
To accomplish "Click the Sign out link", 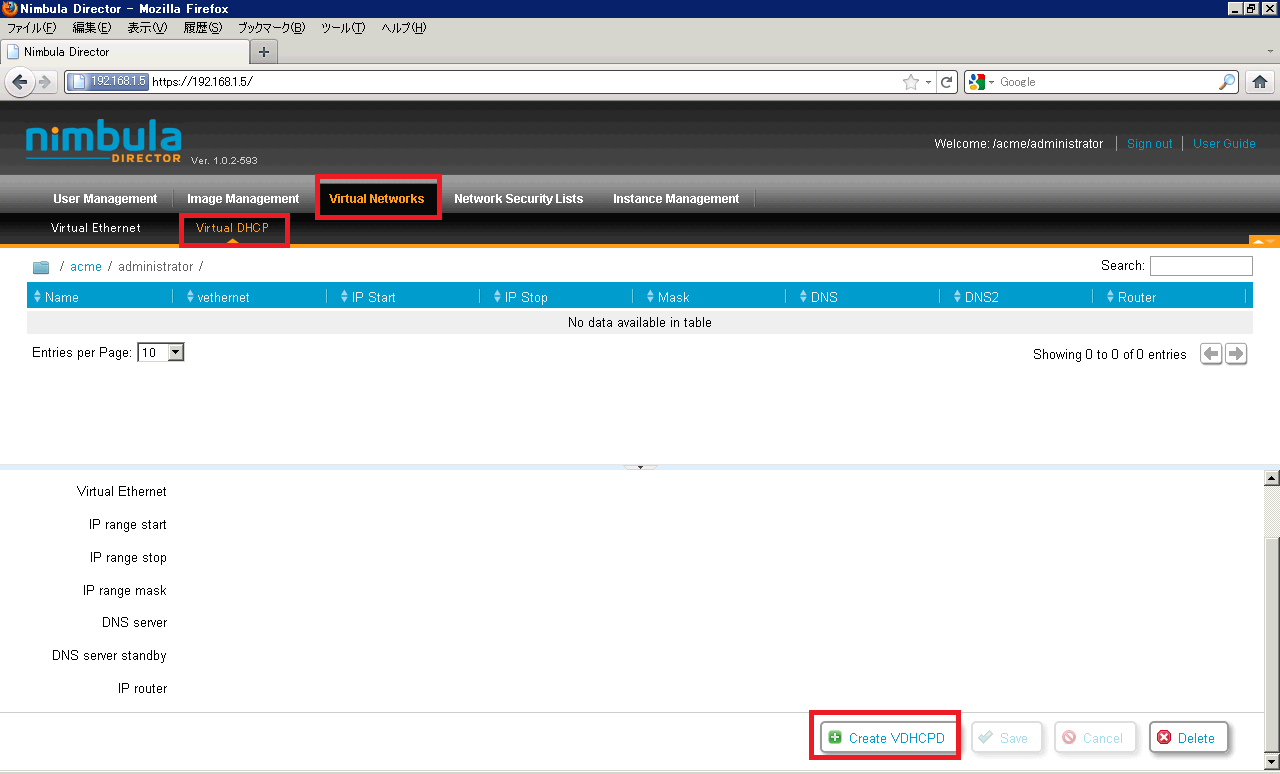I will click(x=1149, y=144).
